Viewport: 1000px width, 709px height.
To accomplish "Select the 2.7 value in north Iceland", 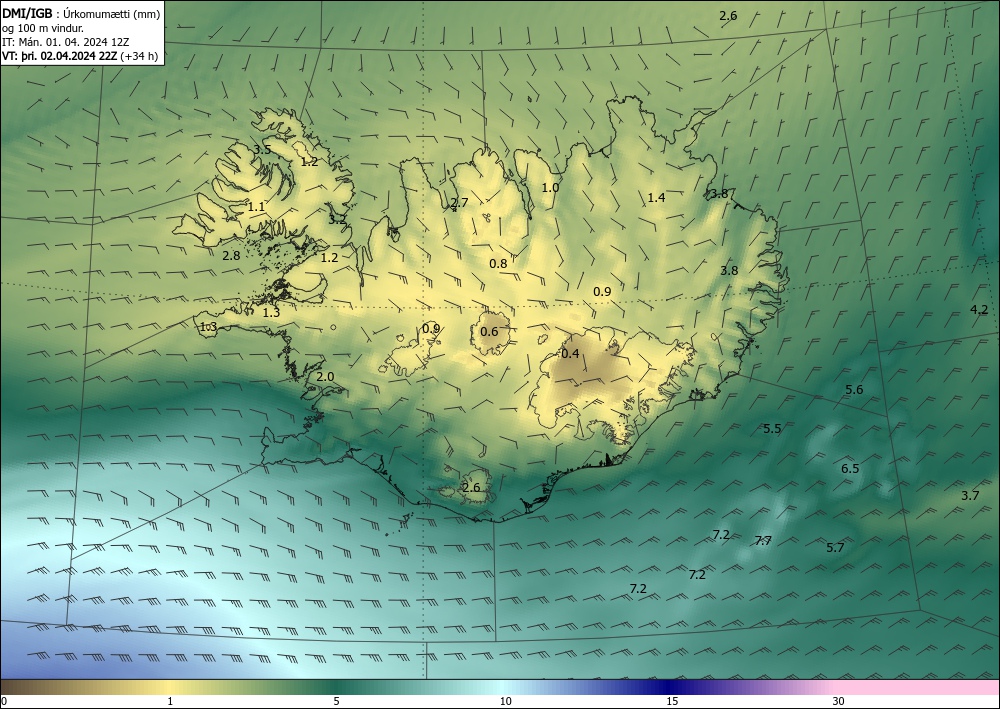I will coord(459,203).
